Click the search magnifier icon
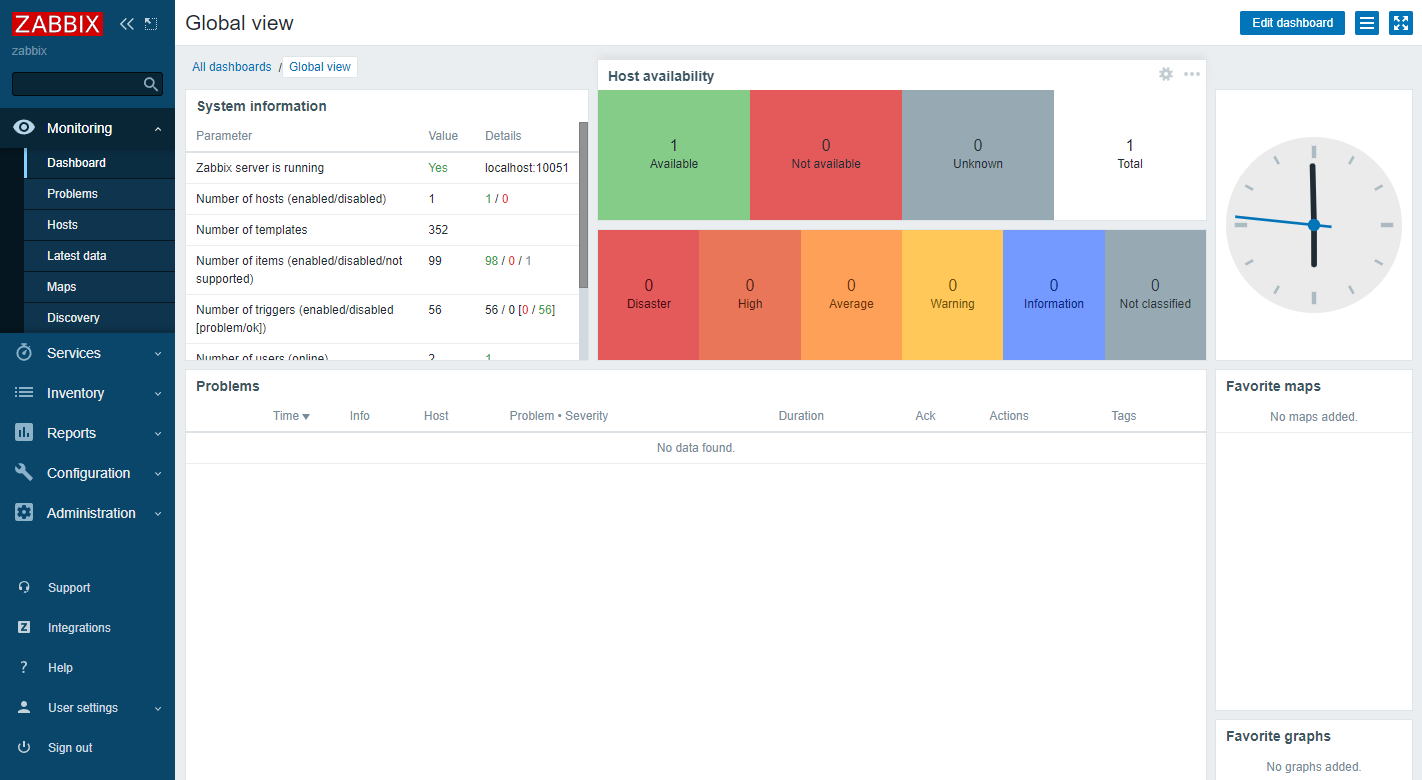The image size is (1422, 780). [150, 84]
